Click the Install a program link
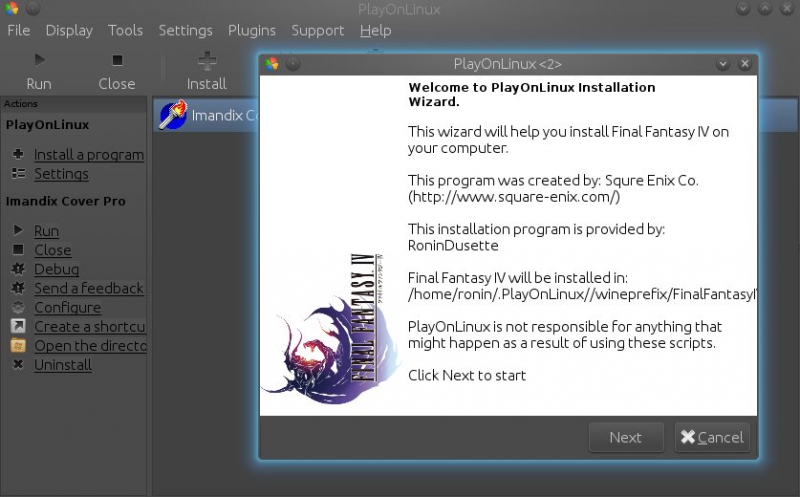This screenshot has height=497, width=800. tap(89, 154)
